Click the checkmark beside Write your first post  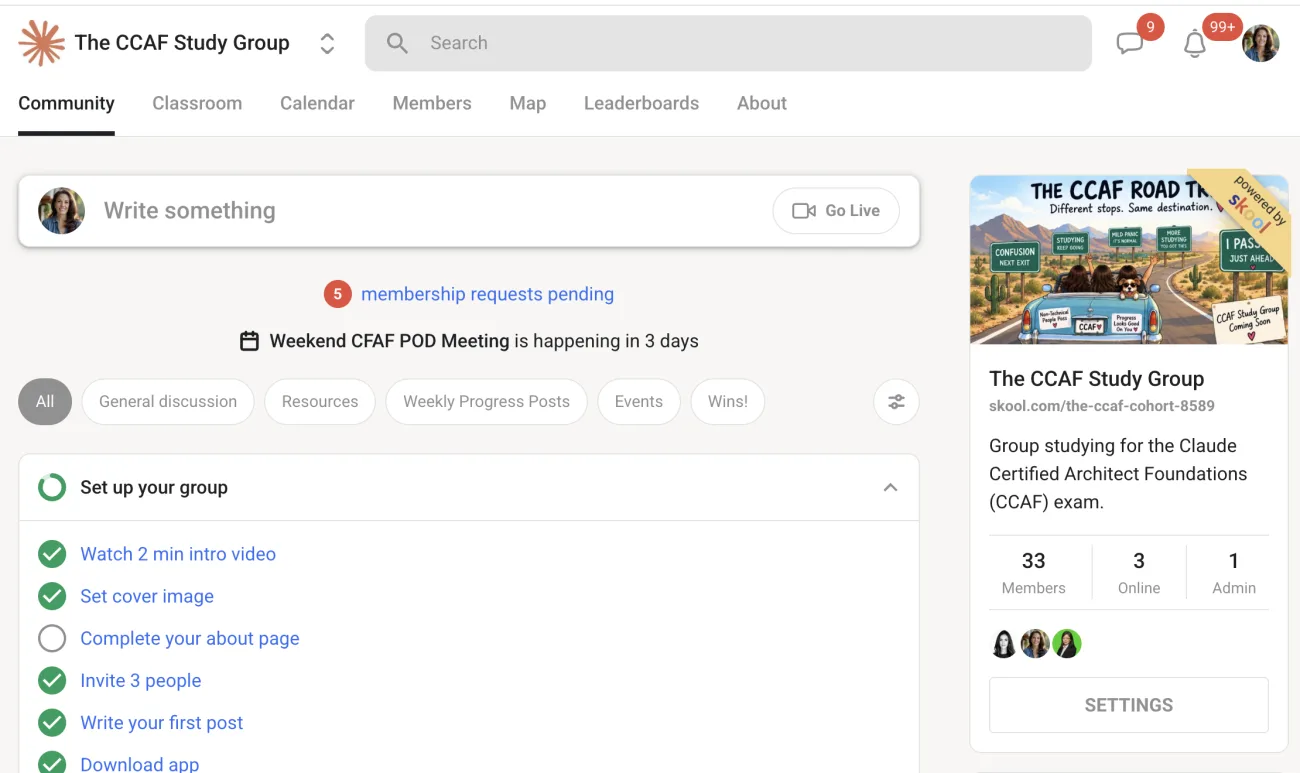pos(52,722)
